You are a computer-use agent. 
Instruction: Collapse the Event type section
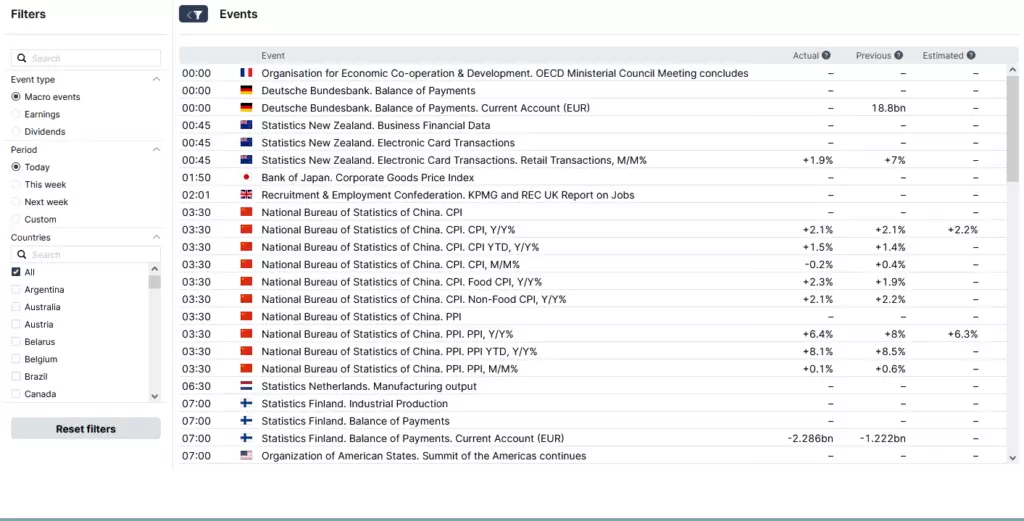(156, 79)
